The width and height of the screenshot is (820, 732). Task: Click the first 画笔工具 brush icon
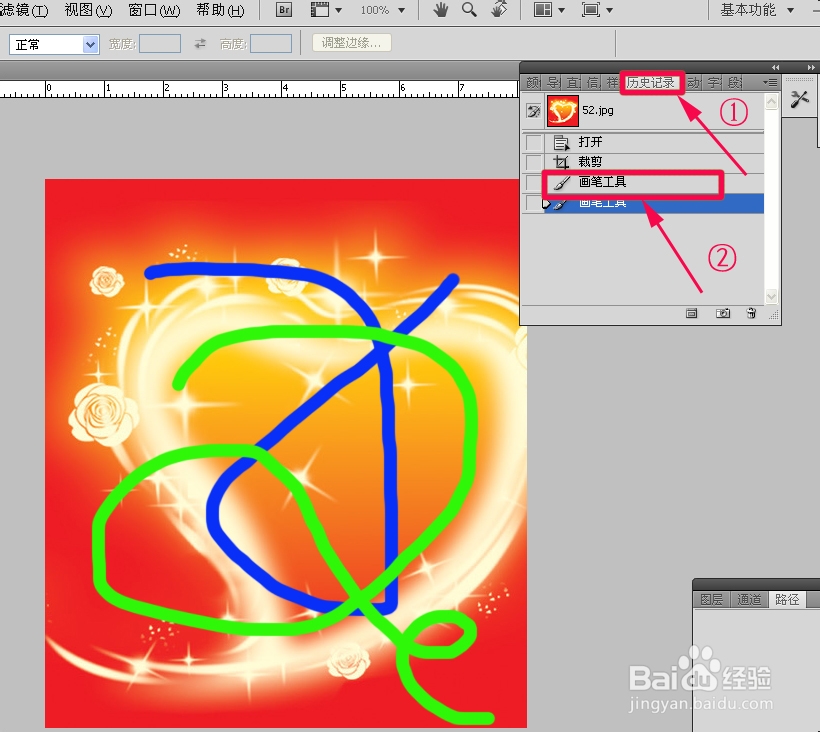pos(561,183)
